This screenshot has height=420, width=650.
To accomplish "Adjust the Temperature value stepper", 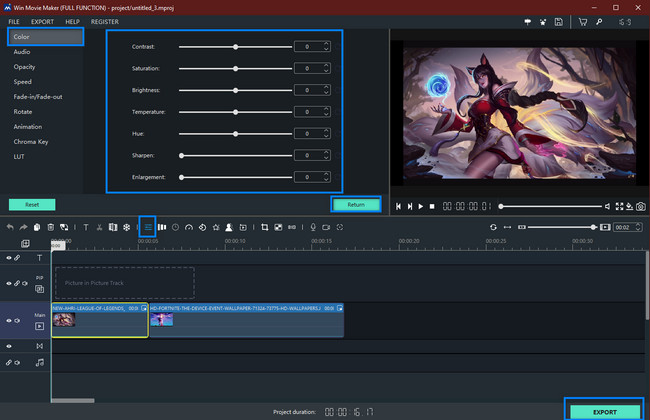I will [326, 112].
